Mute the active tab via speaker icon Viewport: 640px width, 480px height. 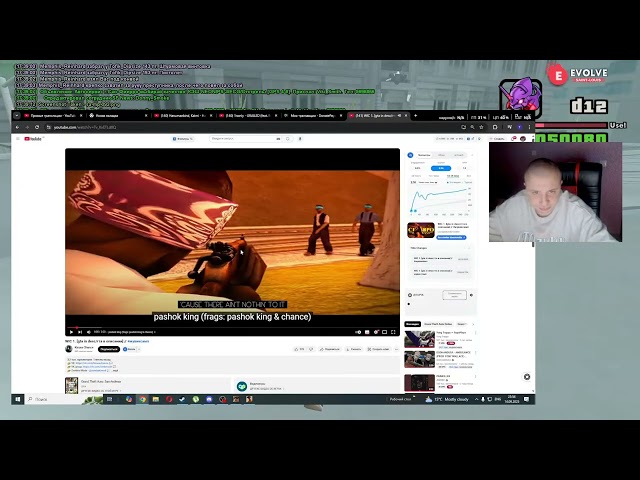[x=399, y=116]
